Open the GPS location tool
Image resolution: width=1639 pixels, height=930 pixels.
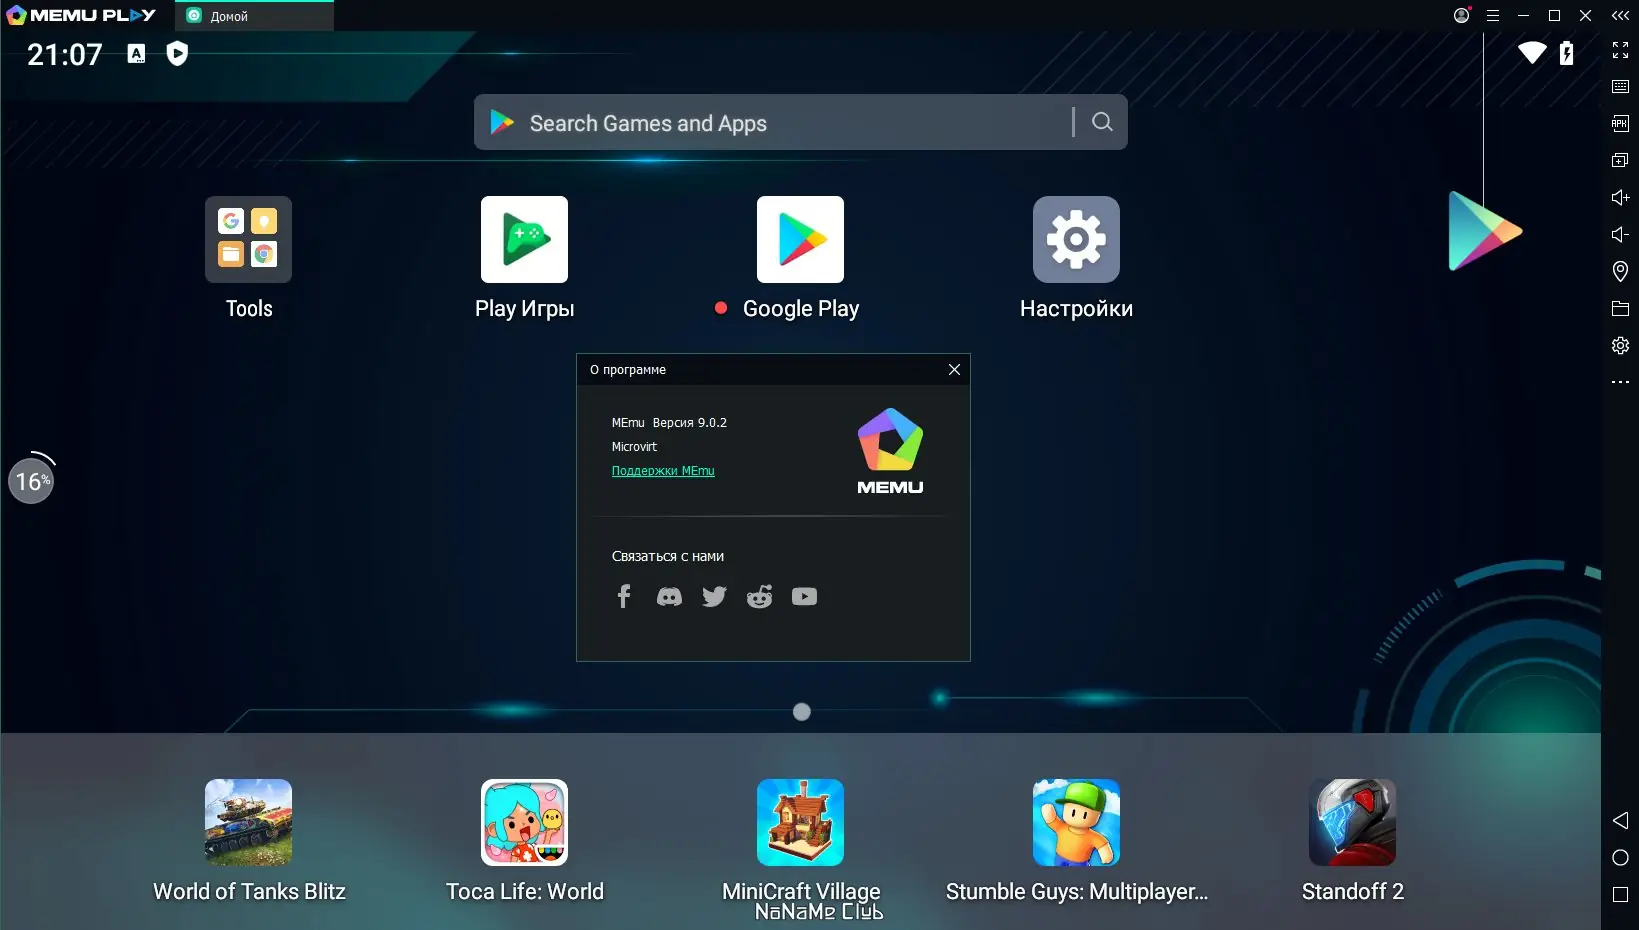1621,271
